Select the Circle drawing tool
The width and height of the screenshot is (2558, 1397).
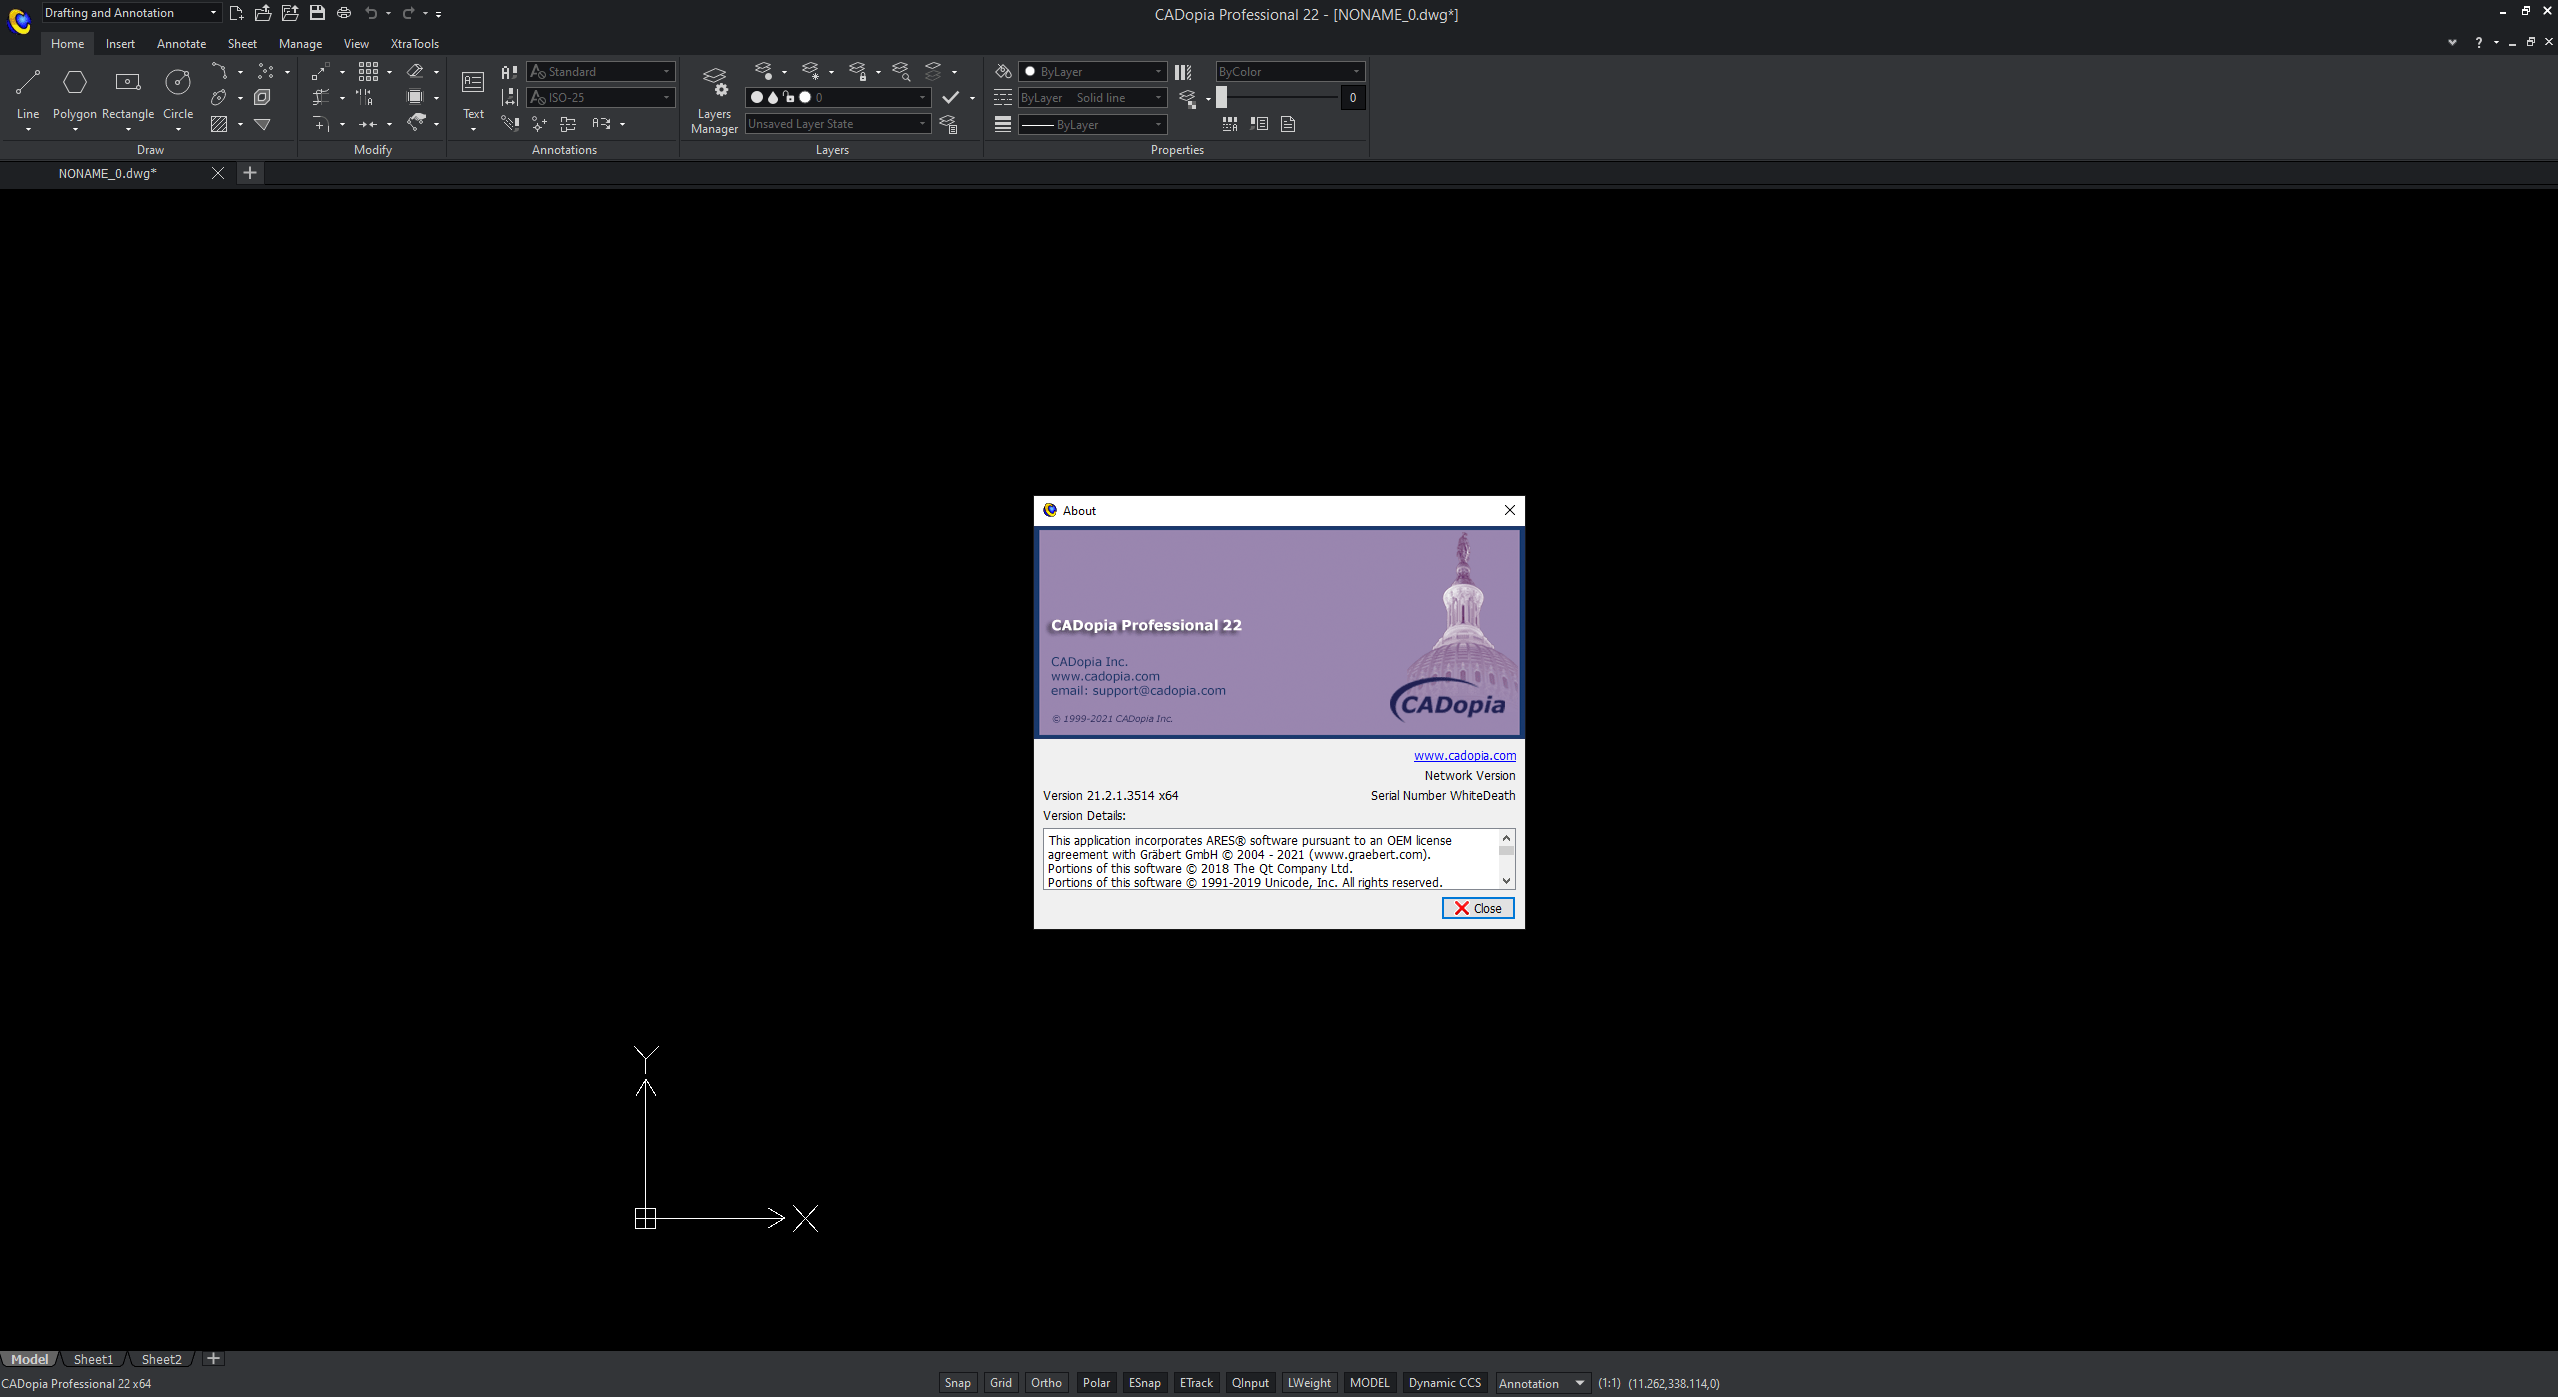[178, 93]
